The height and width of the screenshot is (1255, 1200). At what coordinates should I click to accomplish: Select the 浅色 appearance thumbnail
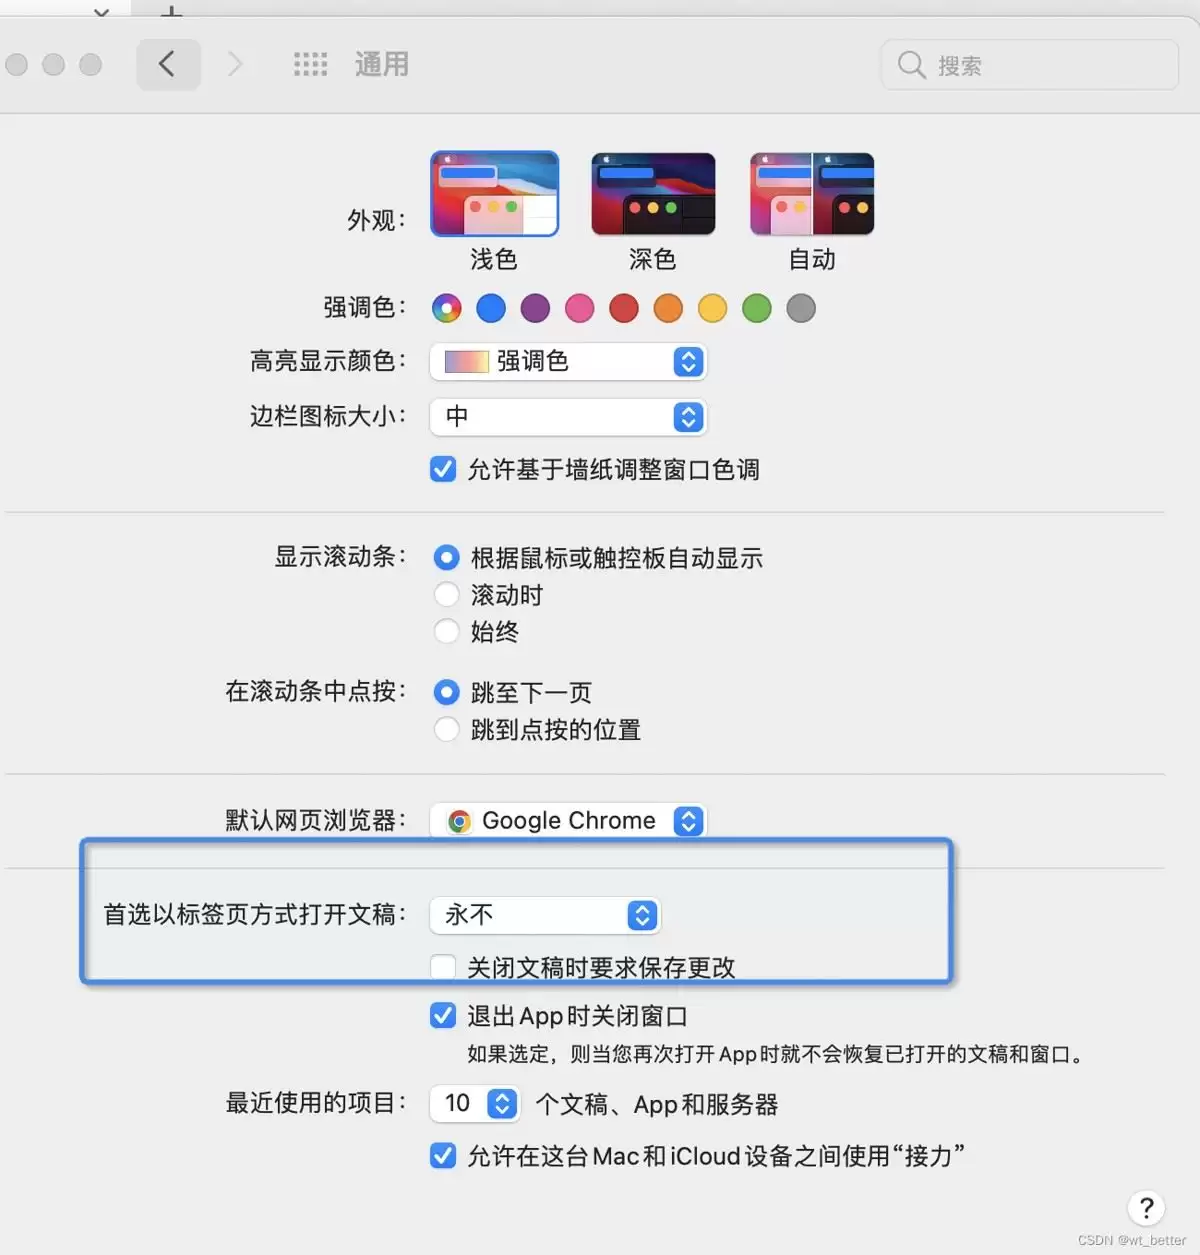pyautogui.click(x=494, y=193)
